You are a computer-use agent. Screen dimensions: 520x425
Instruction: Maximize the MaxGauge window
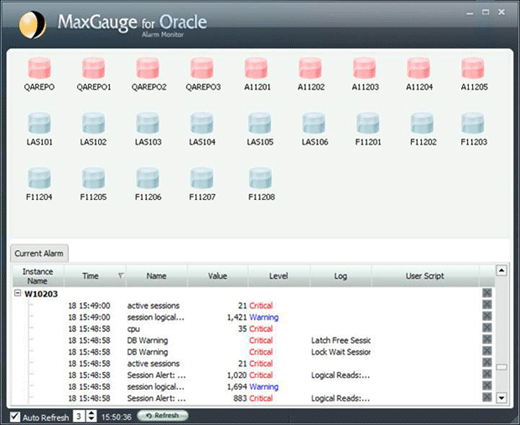pyautogui.click(x=486, y=12)
